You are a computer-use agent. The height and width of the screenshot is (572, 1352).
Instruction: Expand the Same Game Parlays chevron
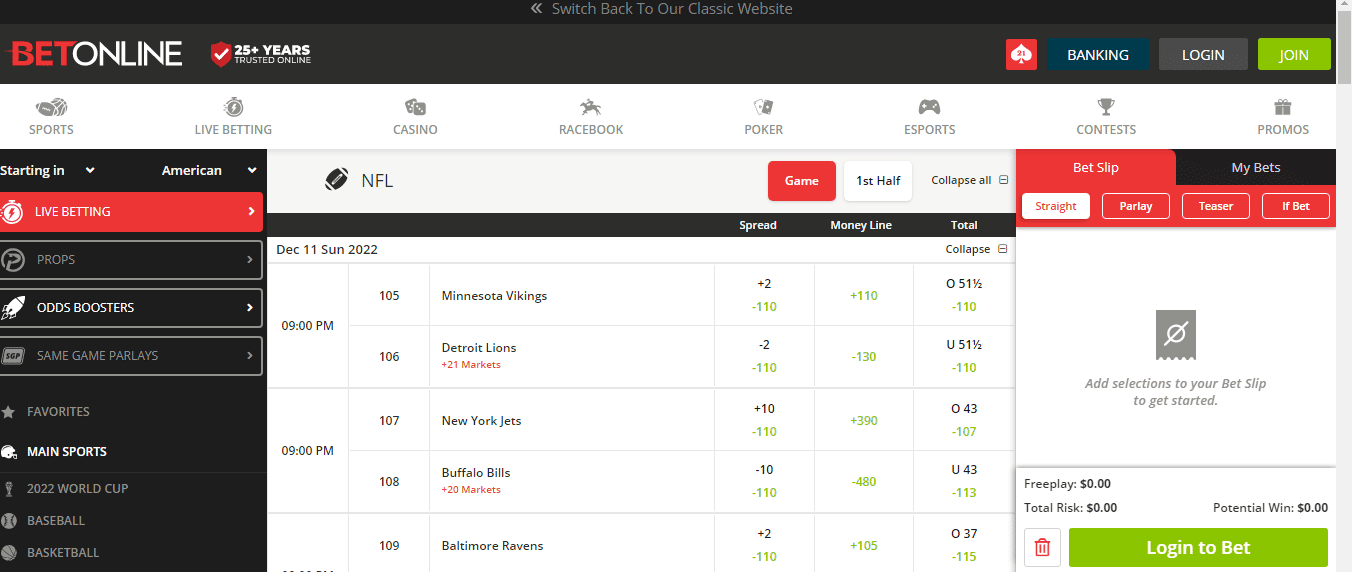click(250, 356)
